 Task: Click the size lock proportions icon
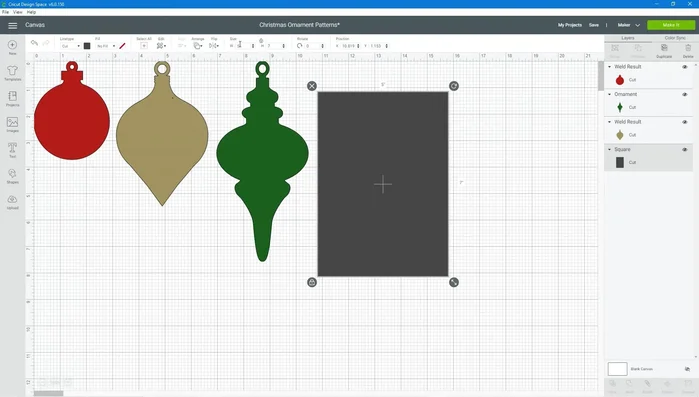click(x=261, y=41)
